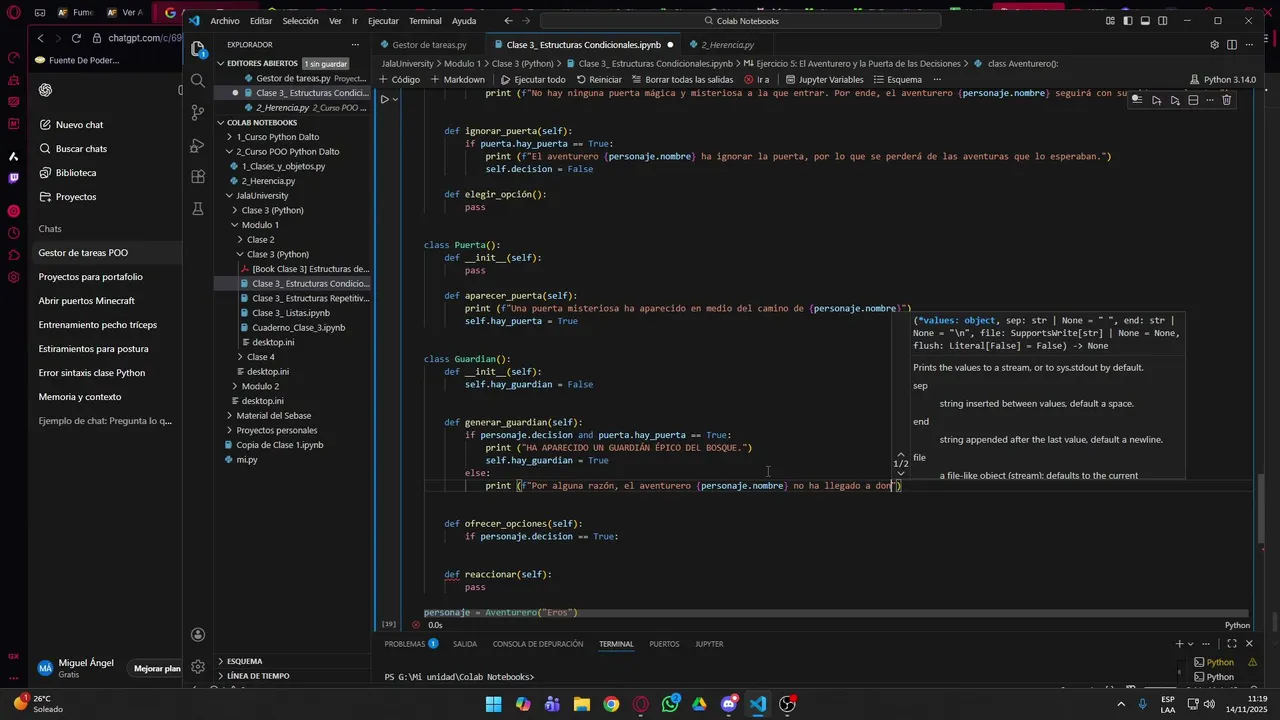
Task: Open new terminal profile dropdown
Action: (x=1192, y=644)
